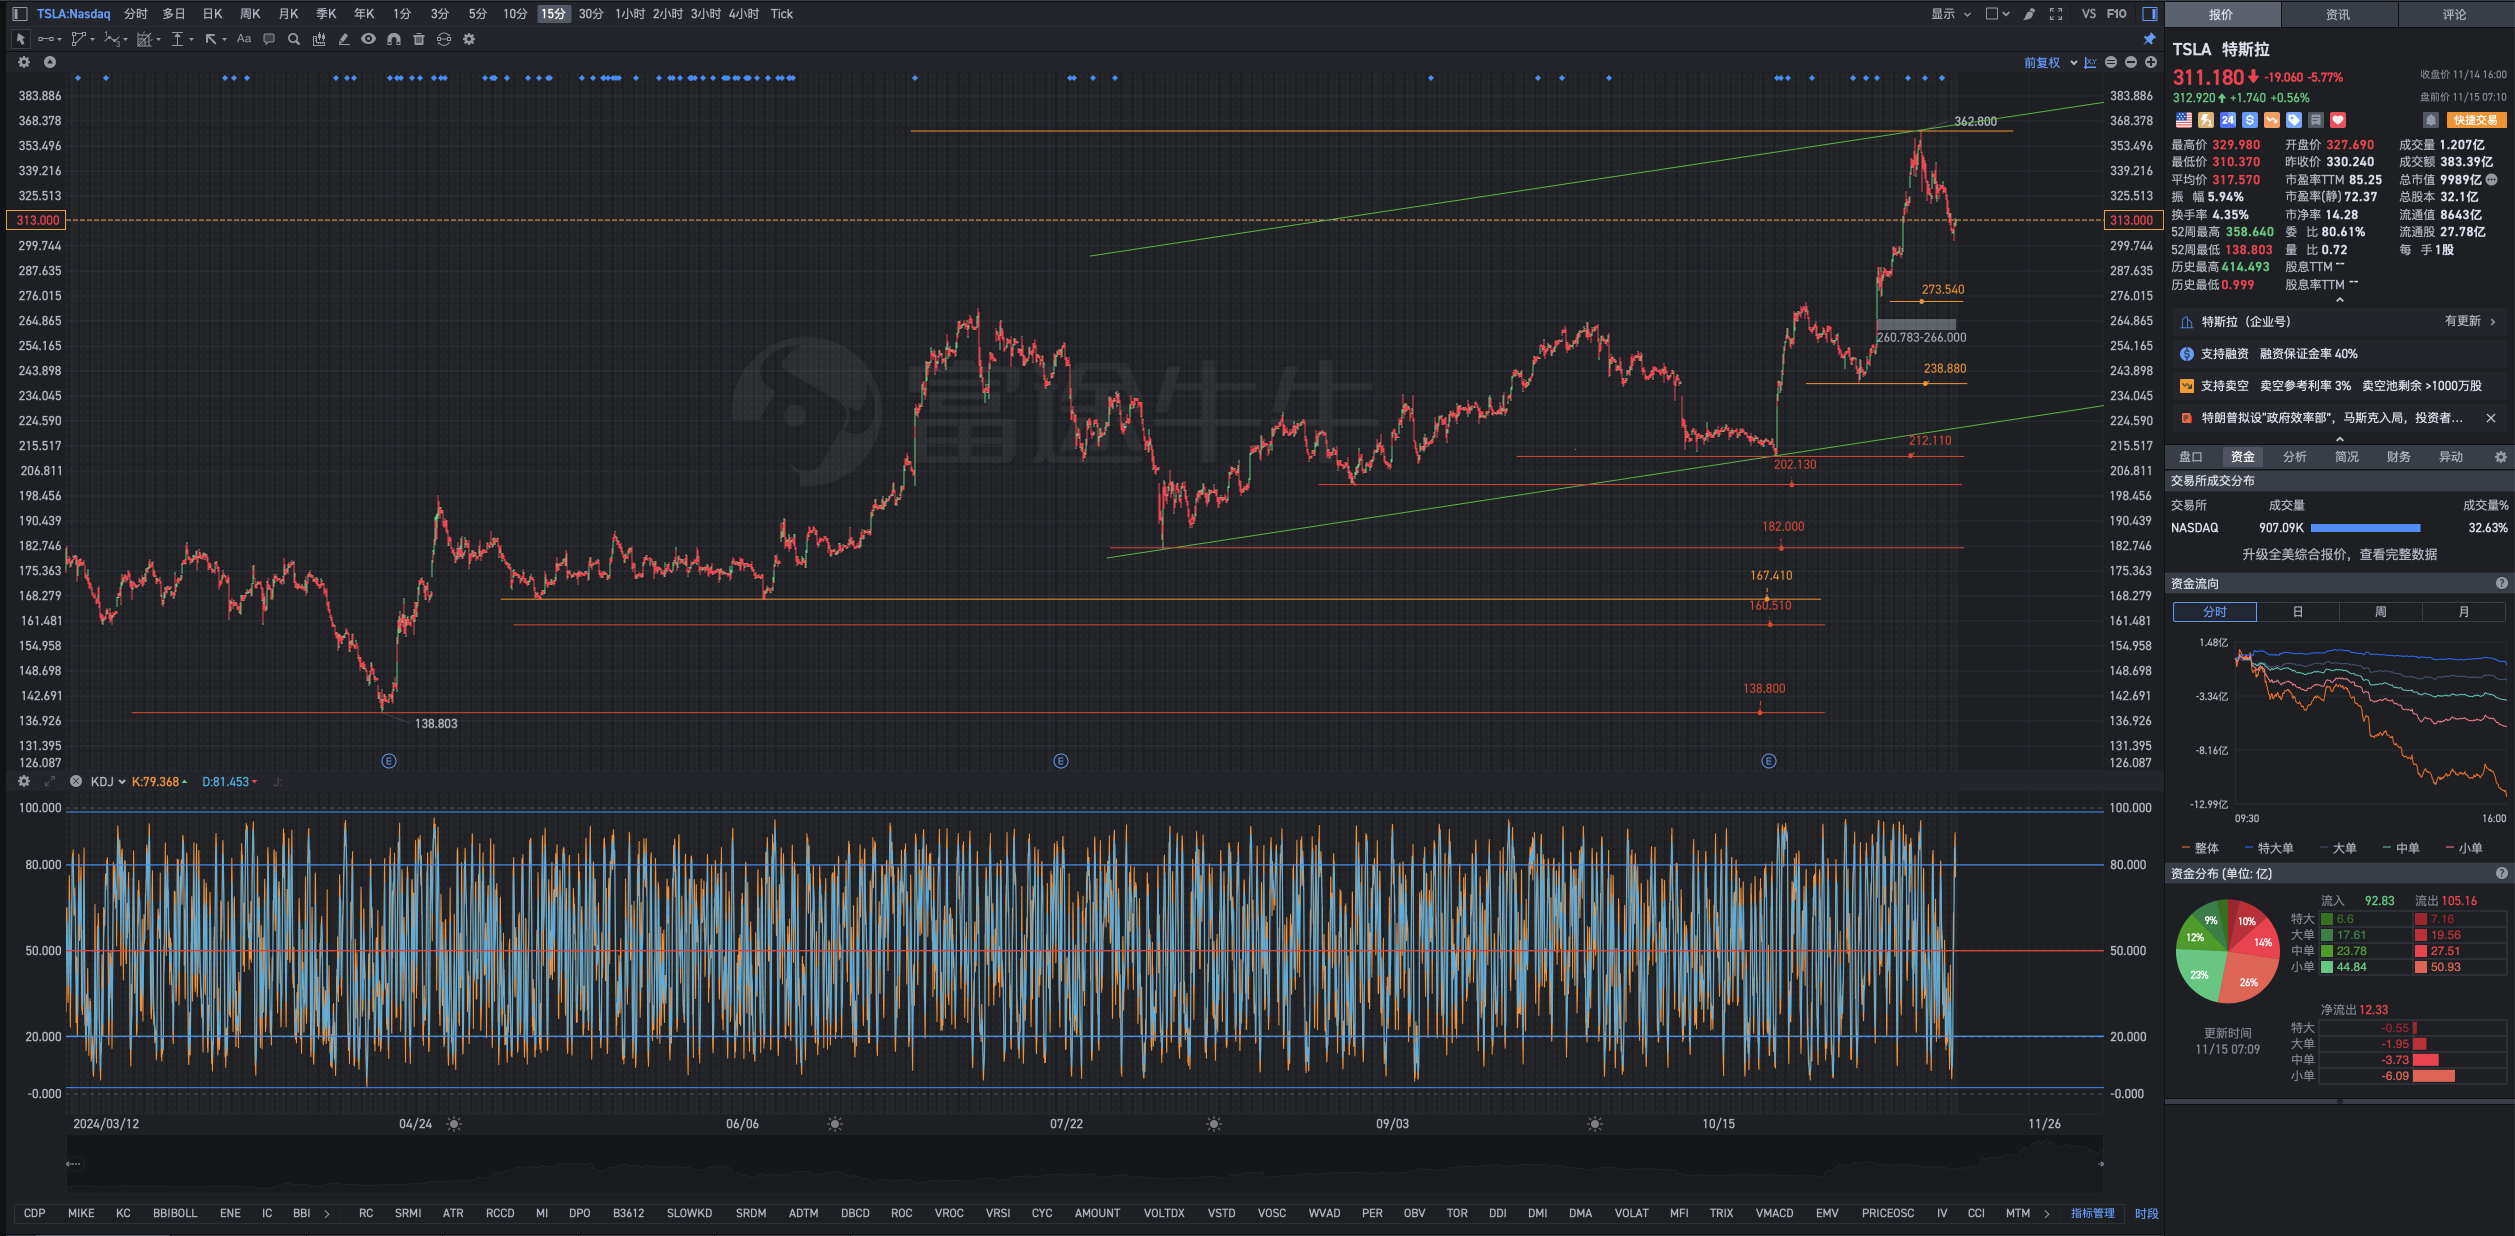Enter fullscreen chart mode
The width and height of the screenshot is (2515, 1236).
point(2056,14)
